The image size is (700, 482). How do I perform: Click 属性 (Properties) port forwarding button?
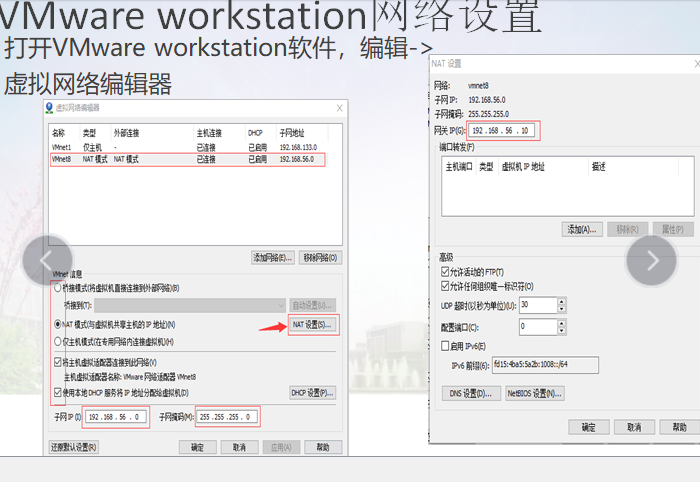point(673,229)
